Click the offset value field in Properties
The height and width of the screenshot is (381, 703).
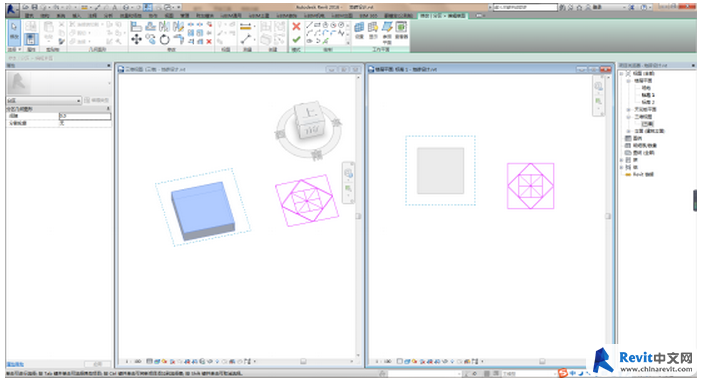(x=85, y=116)
